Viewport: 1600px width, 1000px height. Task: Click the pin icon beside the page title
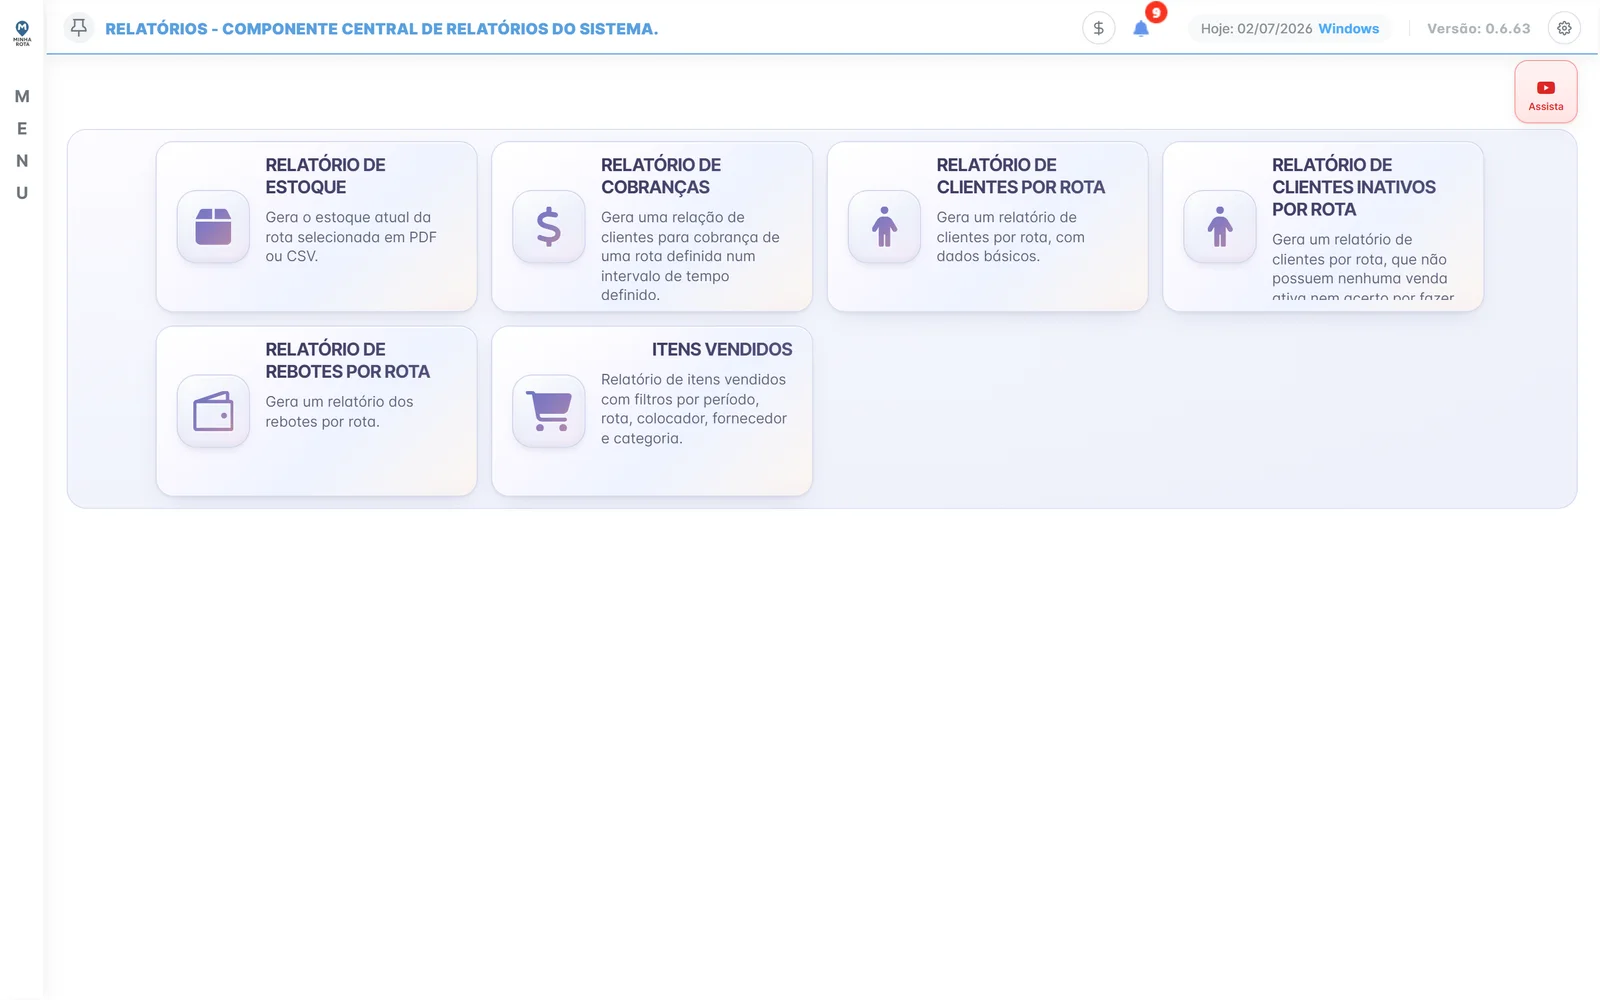click(x=79, y=28)
